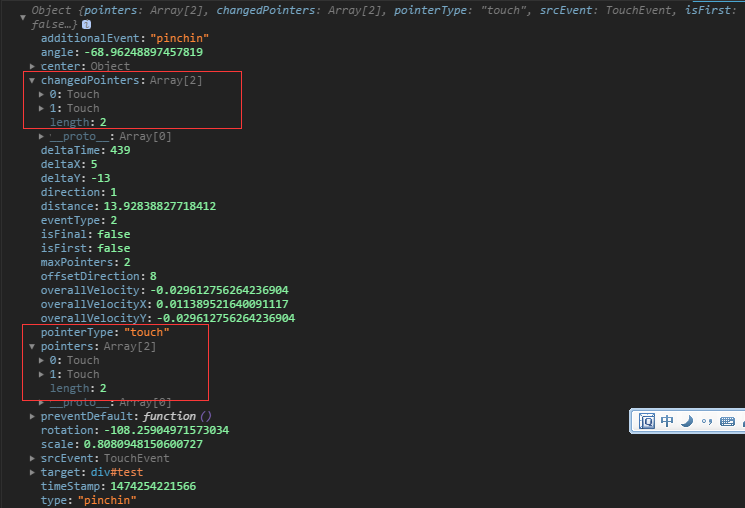The height and width of the screenshot is (508, 745).
Task: Collapse the pointers: Array[2] node
Action: coord(33,346)
